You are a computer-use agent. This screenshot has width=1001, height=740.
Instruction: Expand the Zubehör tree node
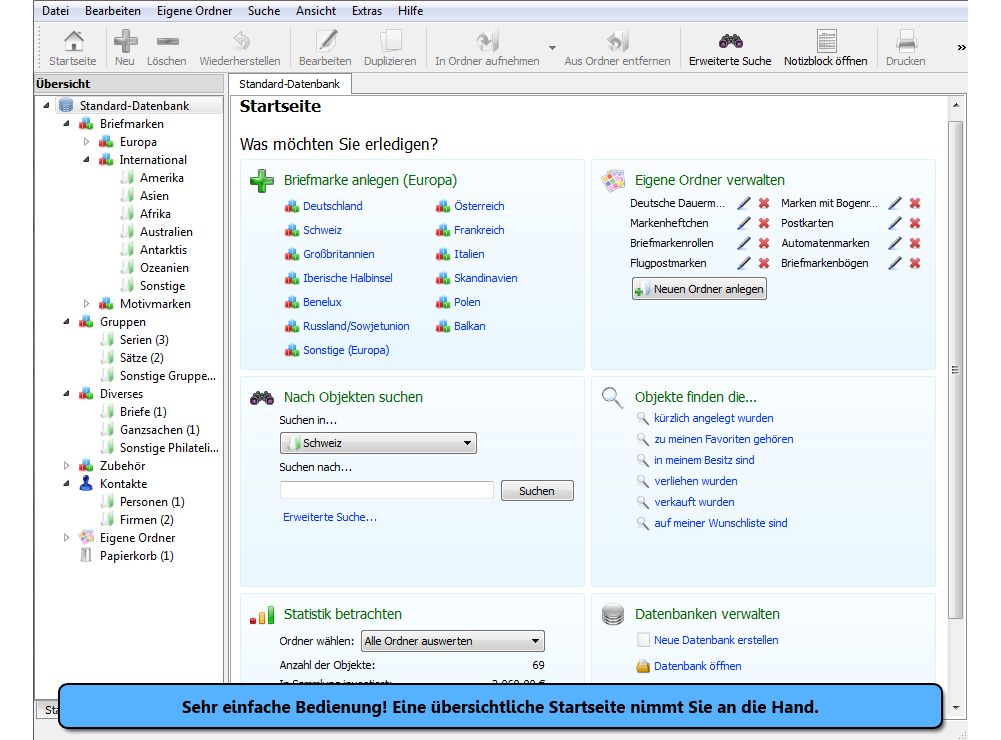pyautogui.click(x=66, y=465)
